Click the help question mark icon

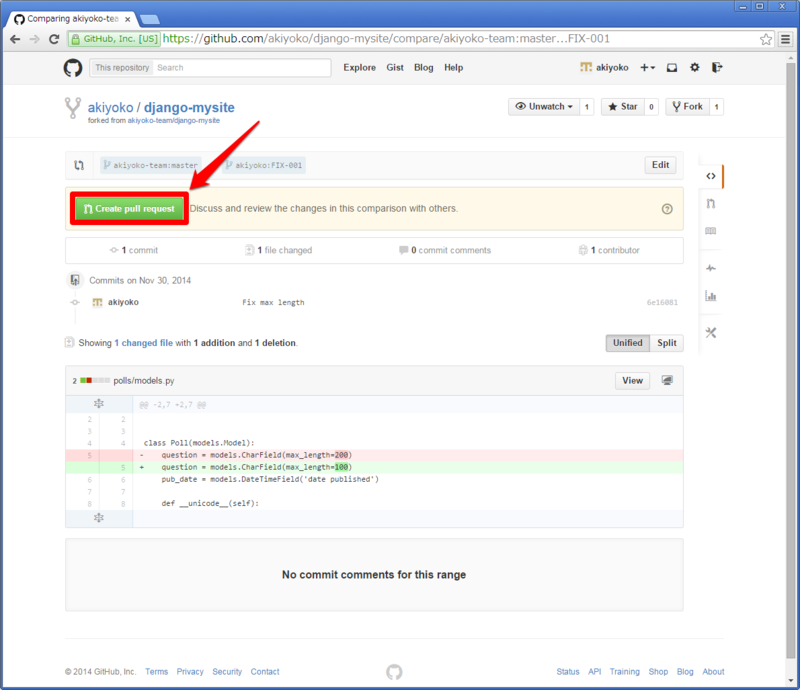point(667,209)
